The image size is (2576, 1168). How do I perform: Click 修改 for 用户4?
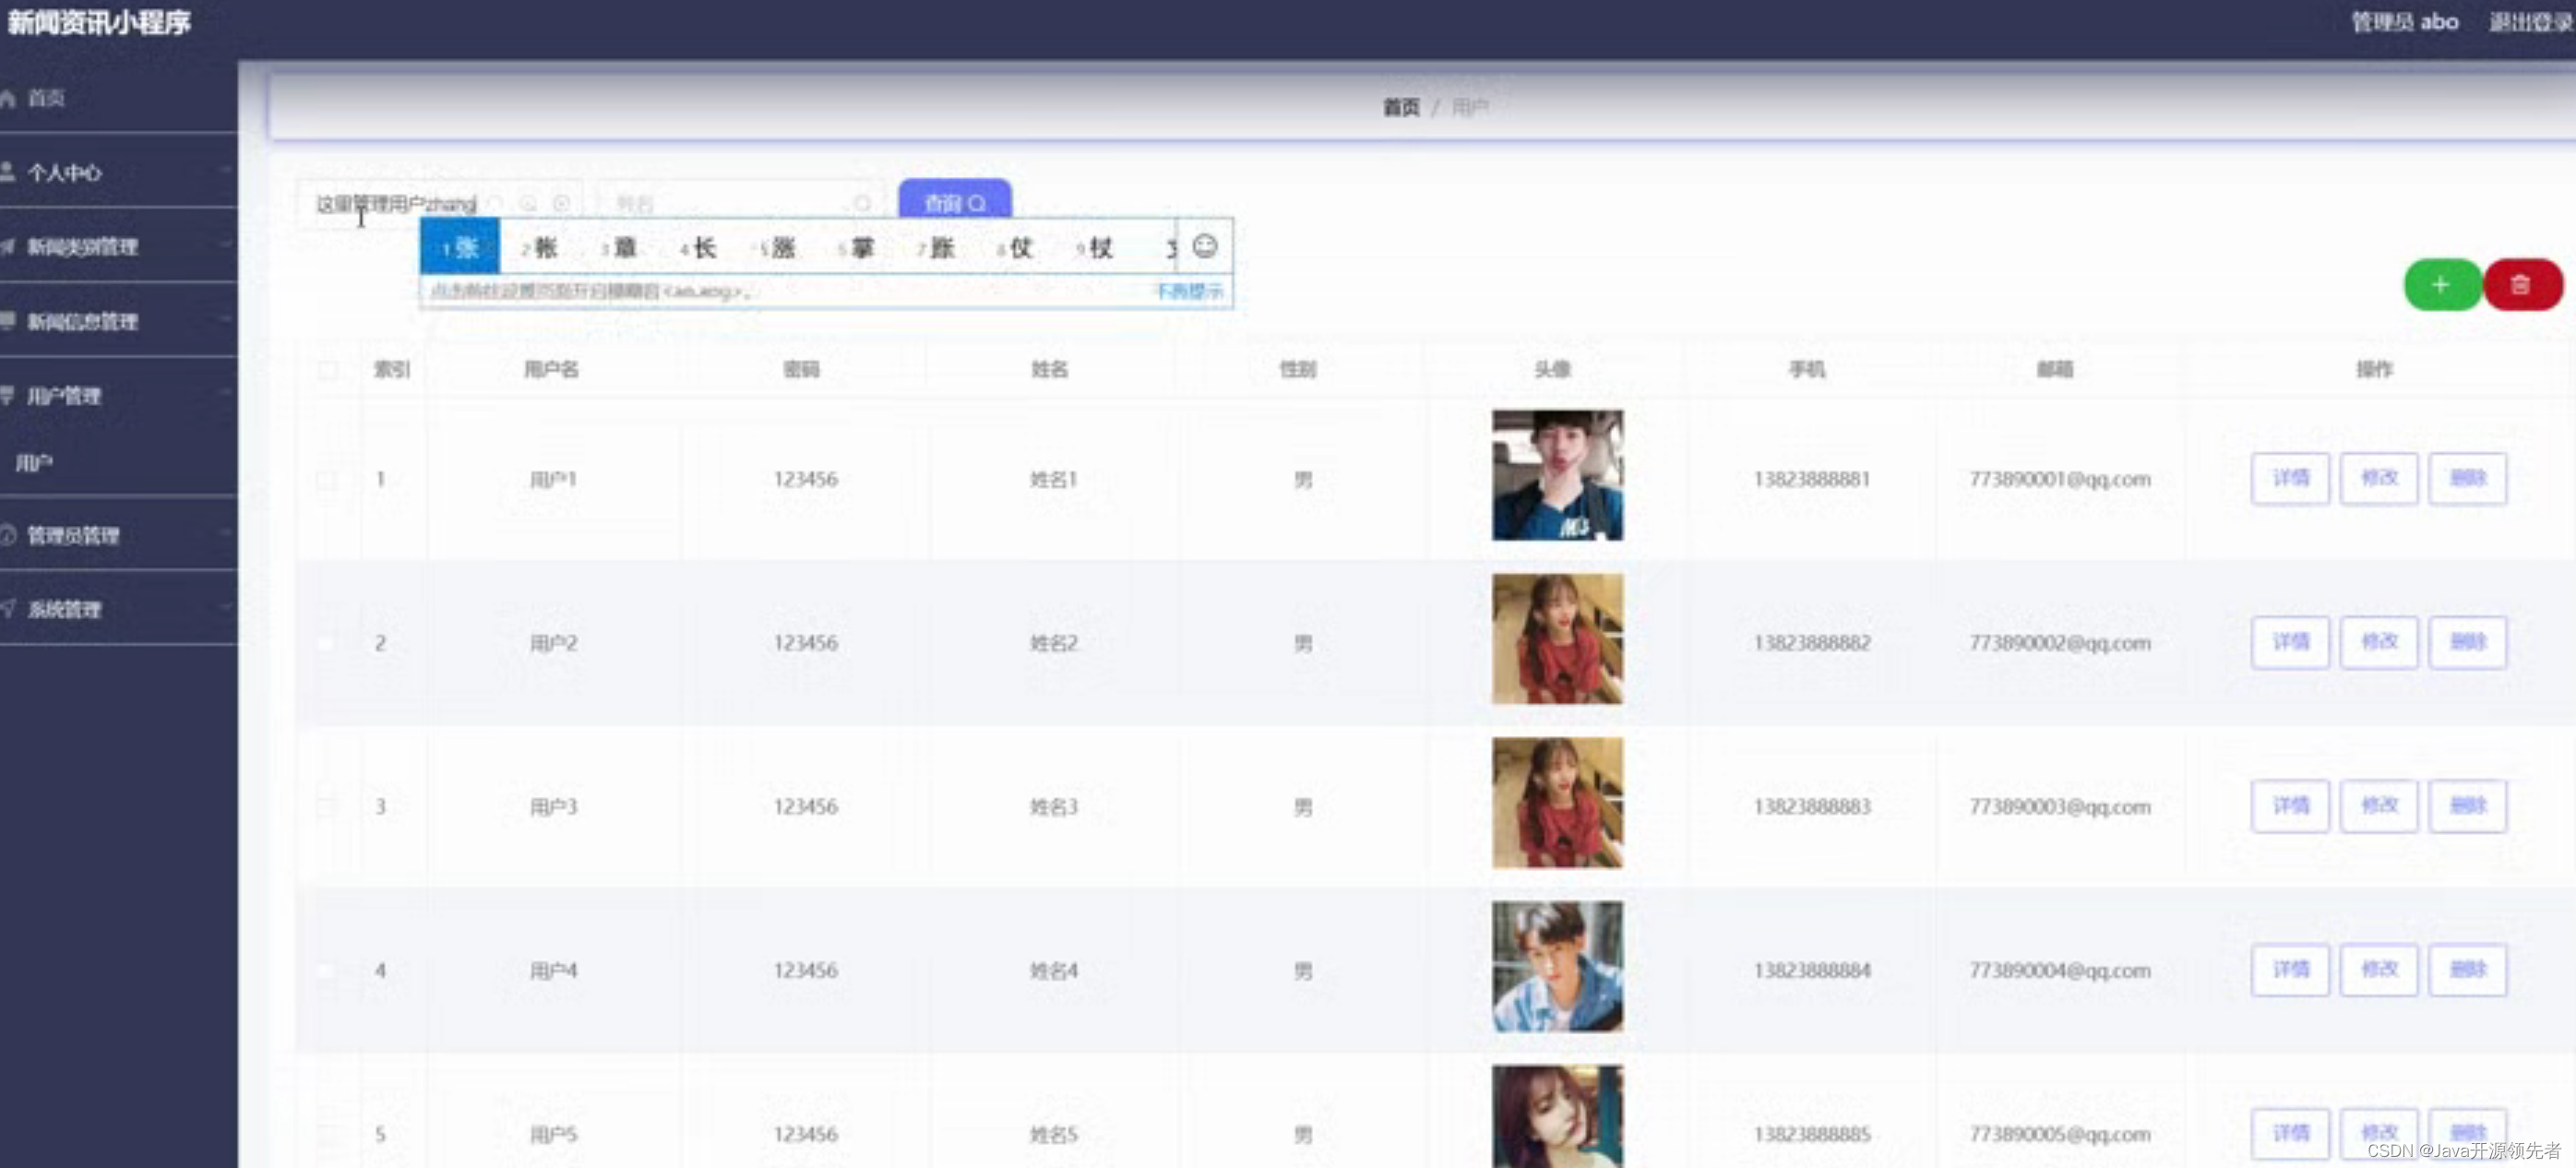click(2379, 970)
